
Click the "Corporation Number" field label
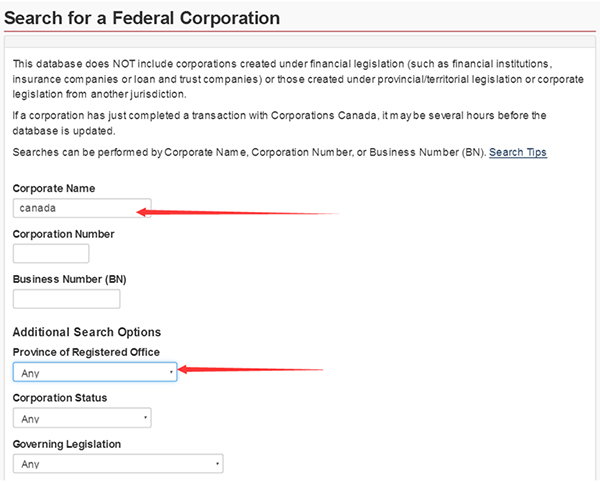coord(63,234)
